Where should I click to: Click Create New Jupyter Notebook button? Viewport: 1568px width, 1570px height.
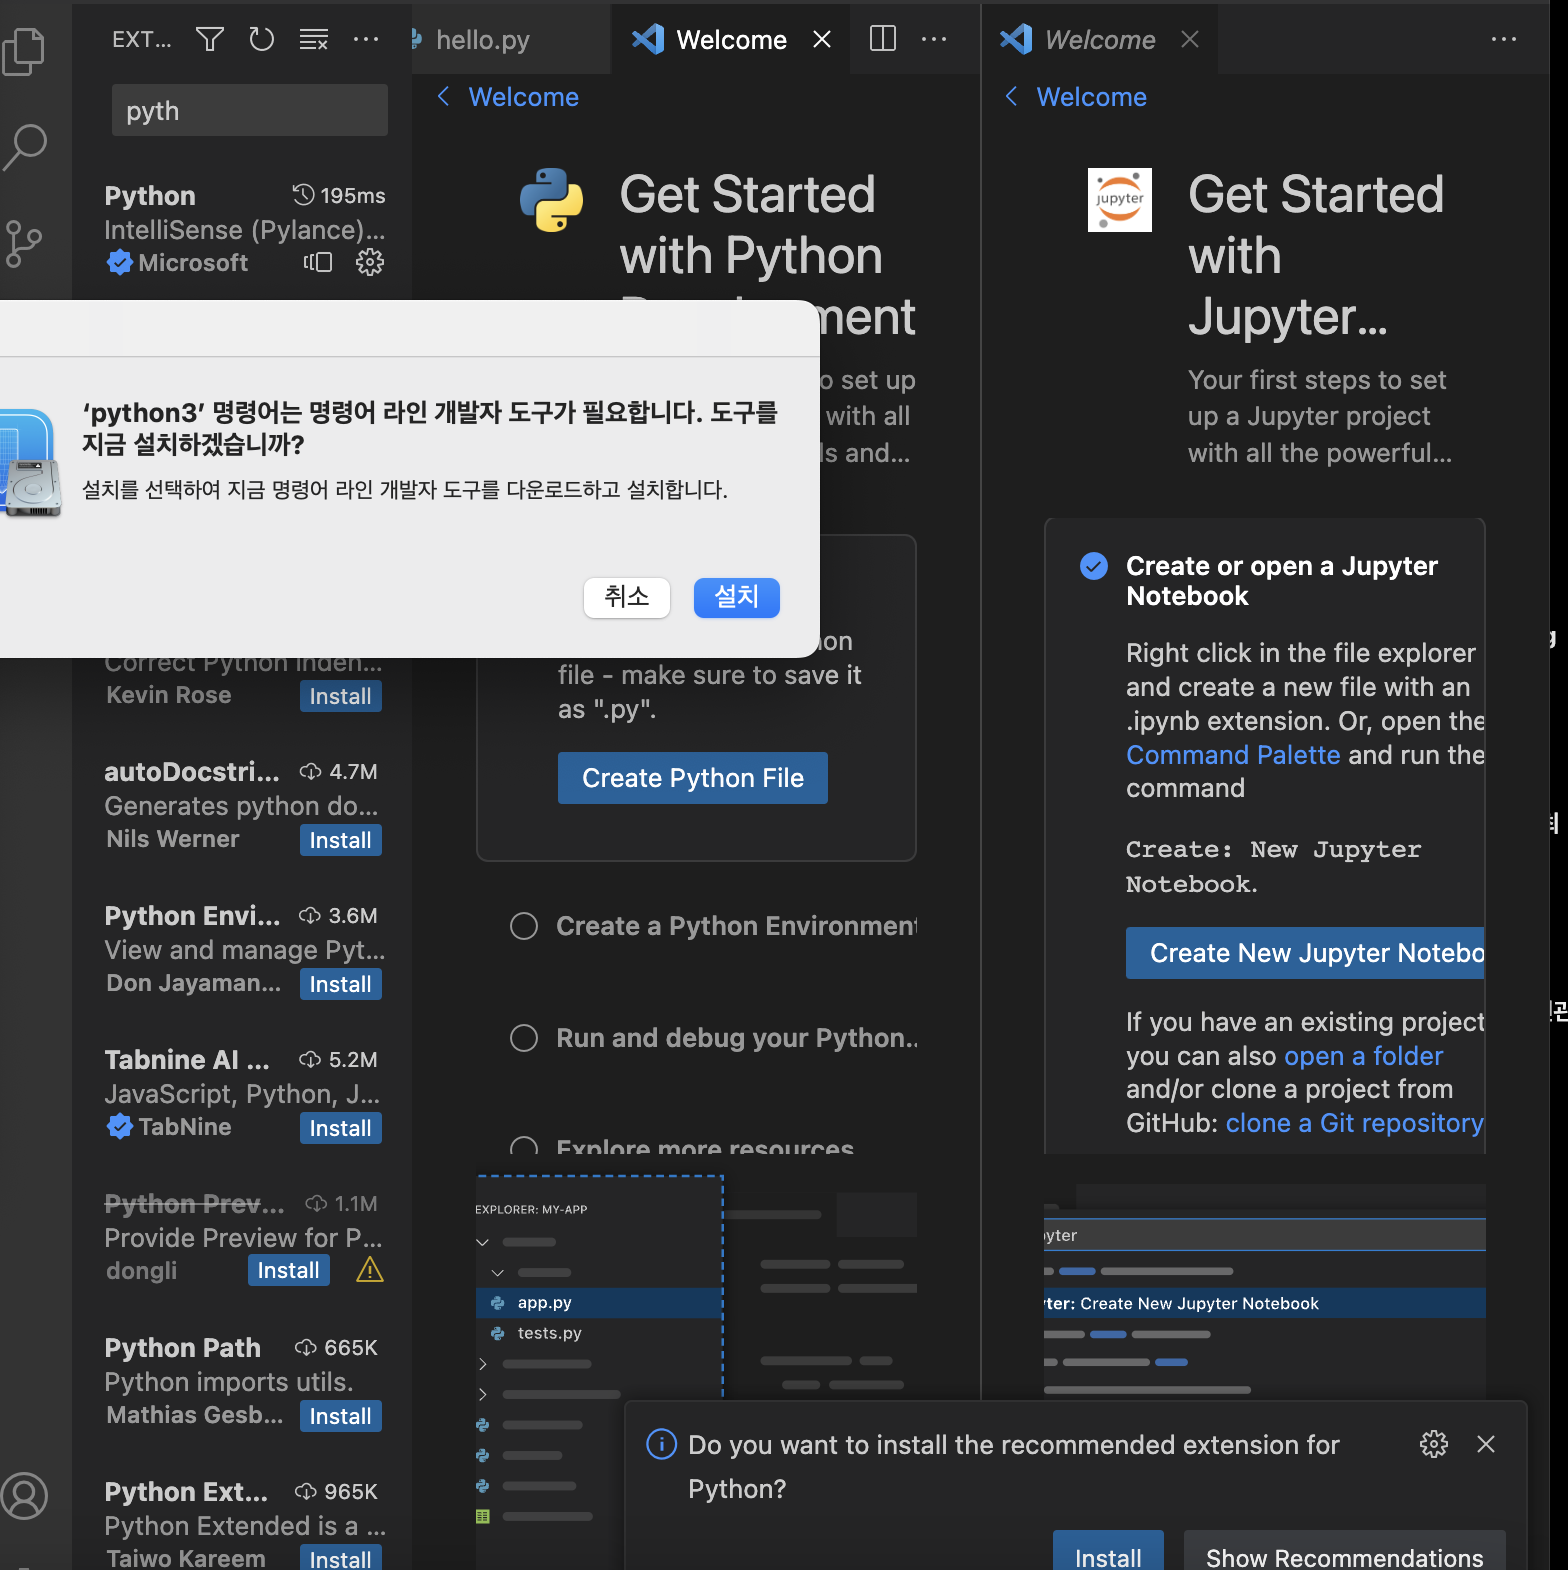(x=1305, y=953)
